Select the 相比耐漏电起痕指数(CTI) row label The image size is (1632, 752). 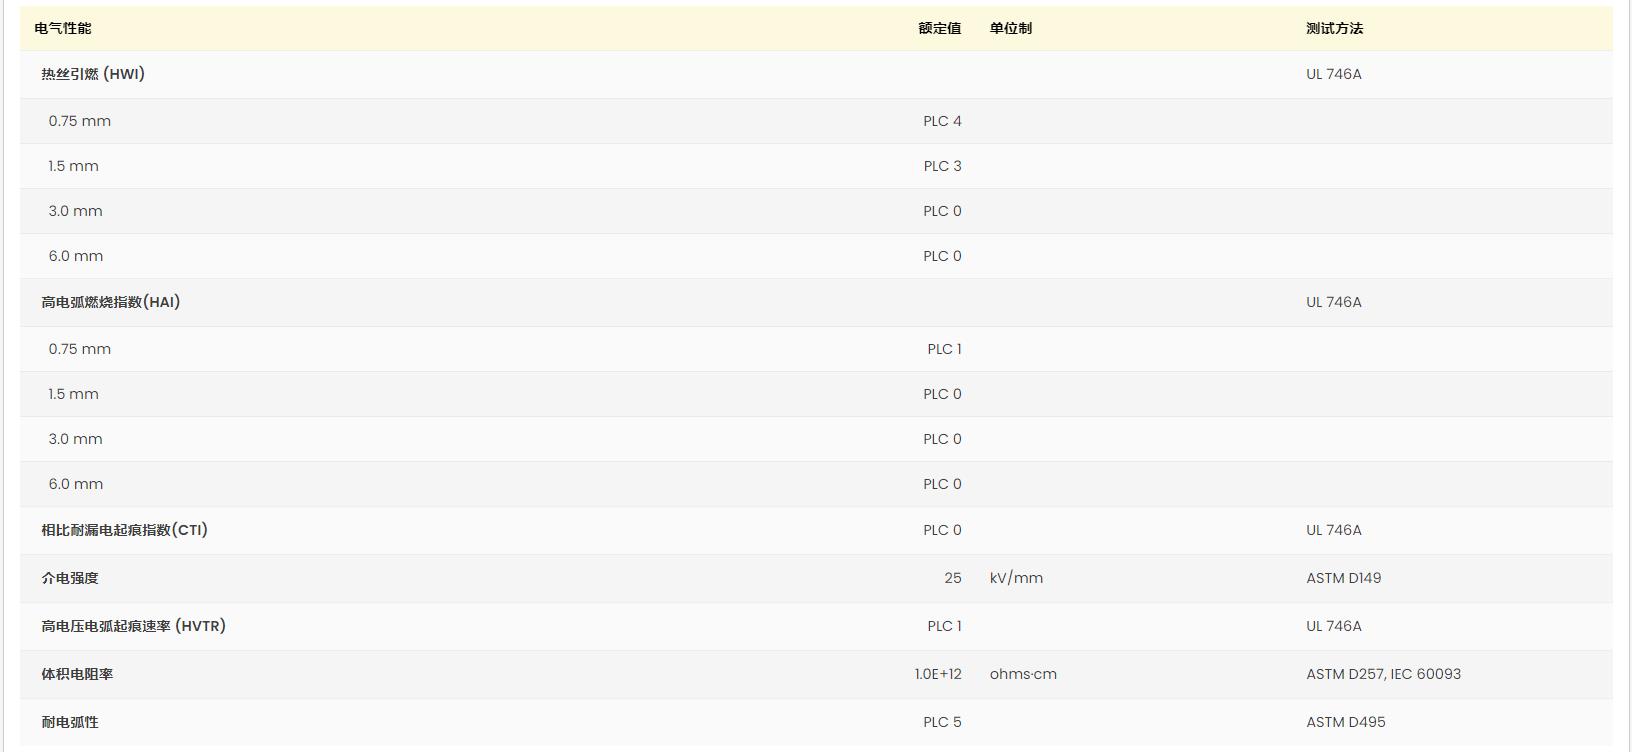click(125, 530)
